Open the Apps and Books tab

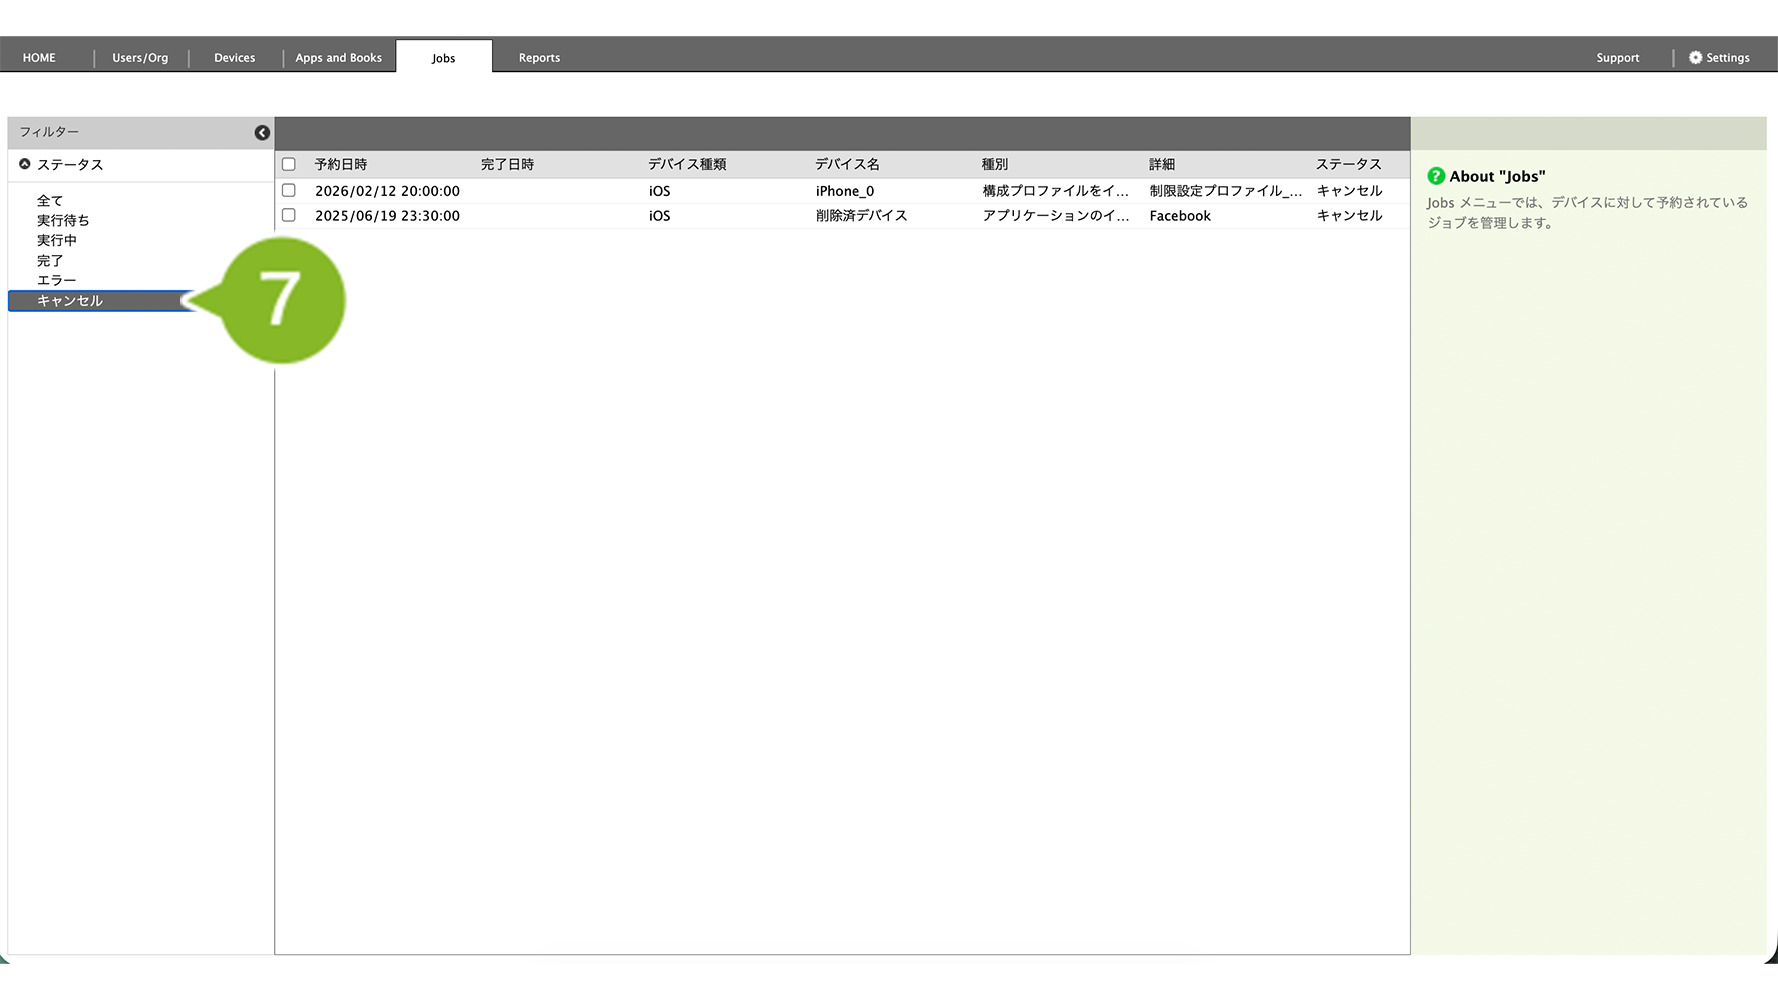[338, 58]
